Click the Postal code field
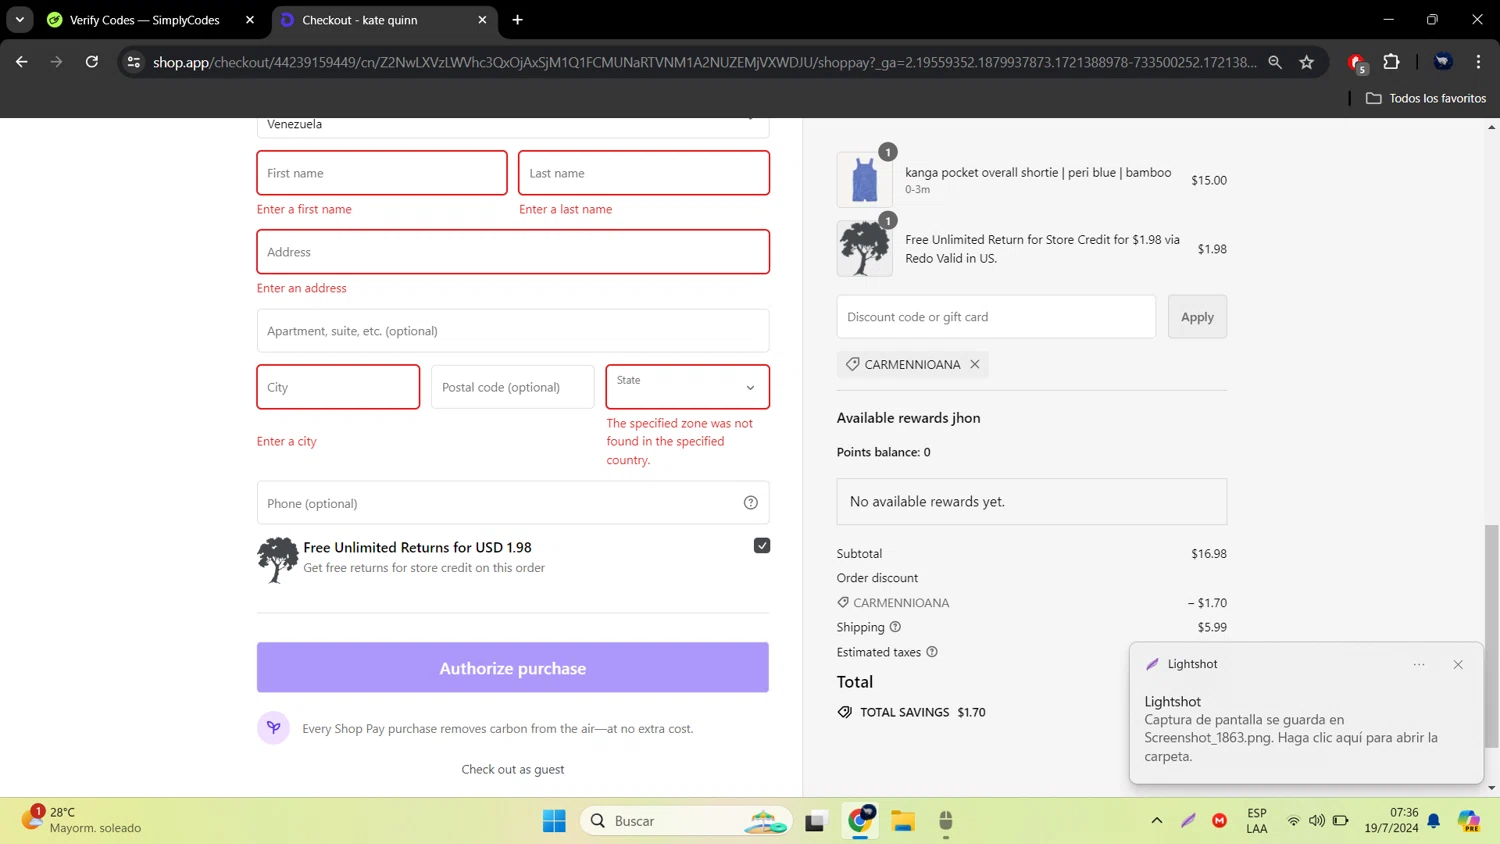The height and width of the screenshot is (844, 1500). (x=512, y=387)
